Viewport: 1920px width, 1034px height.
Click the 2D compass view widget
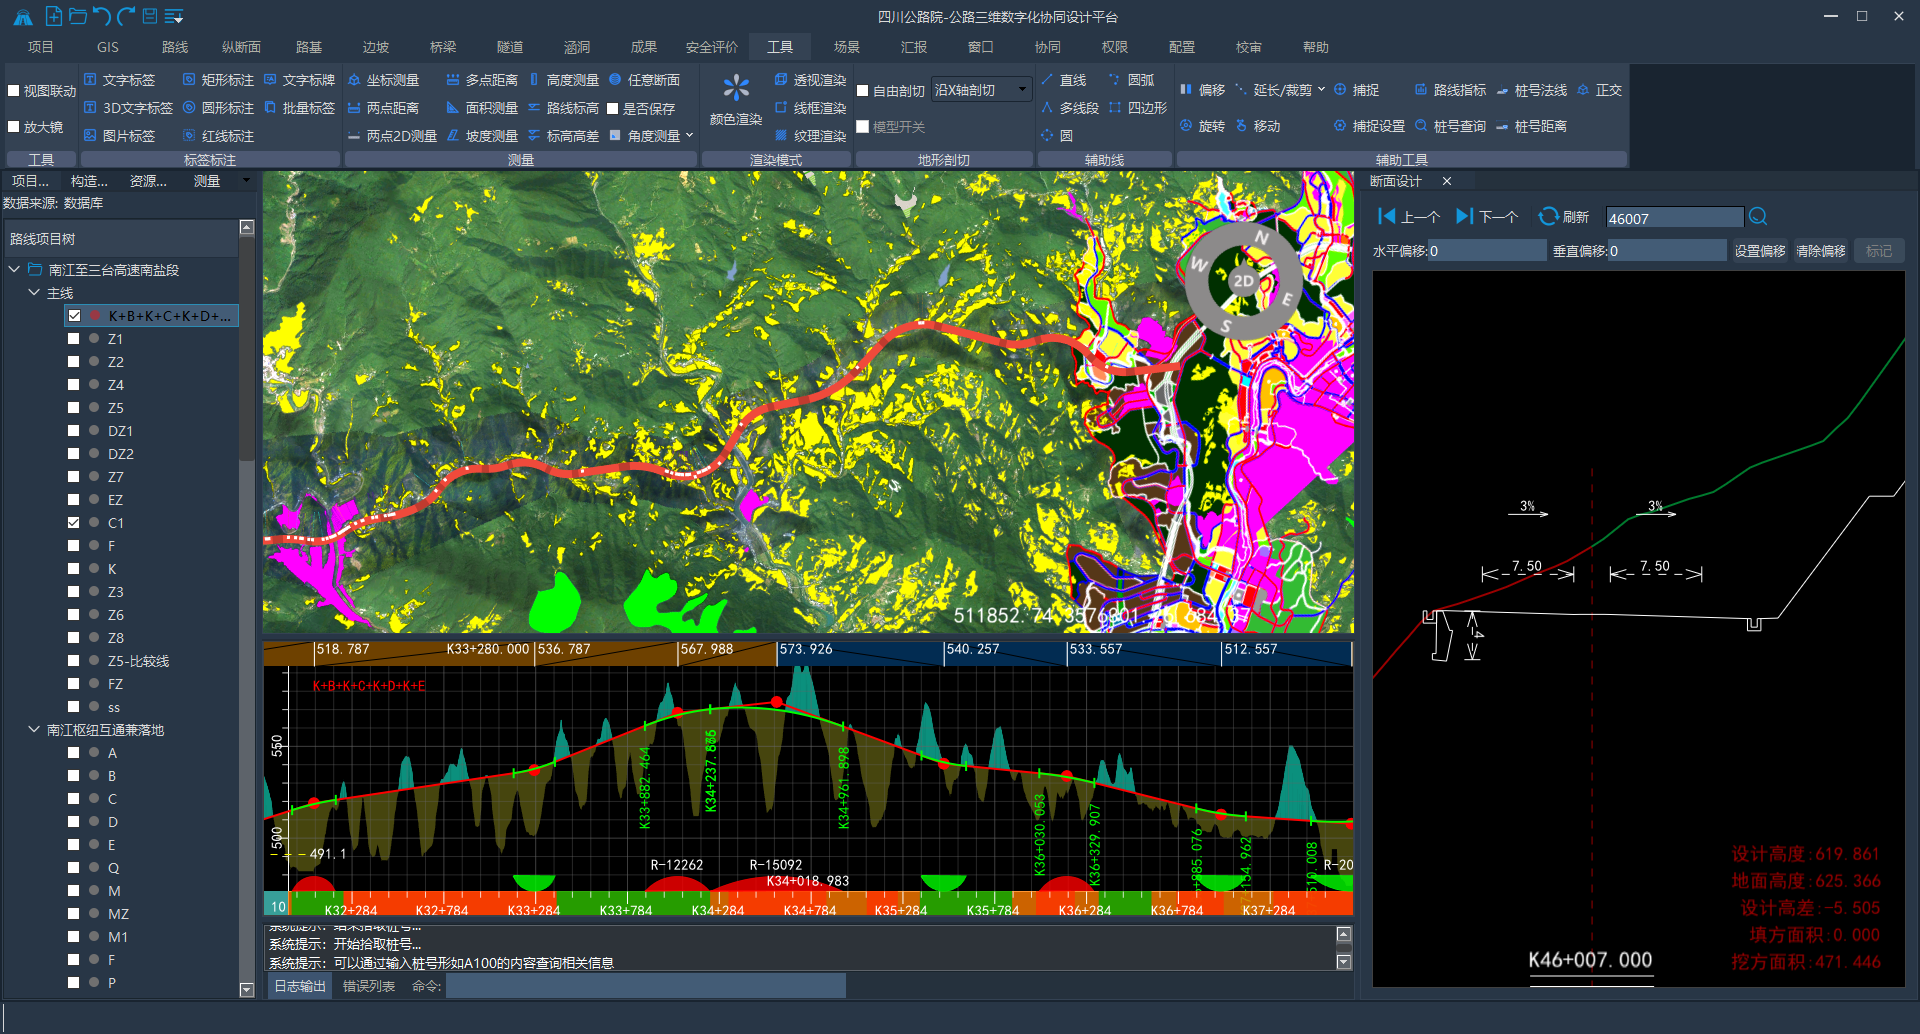tap(1243, 281)
